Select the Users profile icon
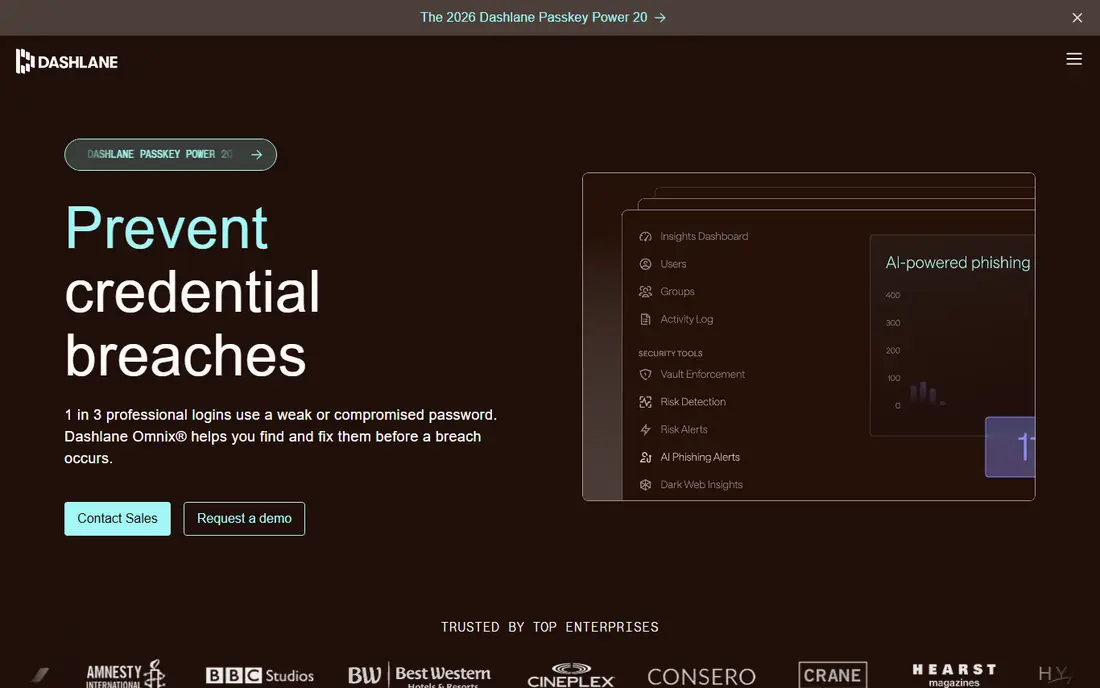Image resolution: width=1100 pixels, height=688 pixels. click(x=645, y=264)
